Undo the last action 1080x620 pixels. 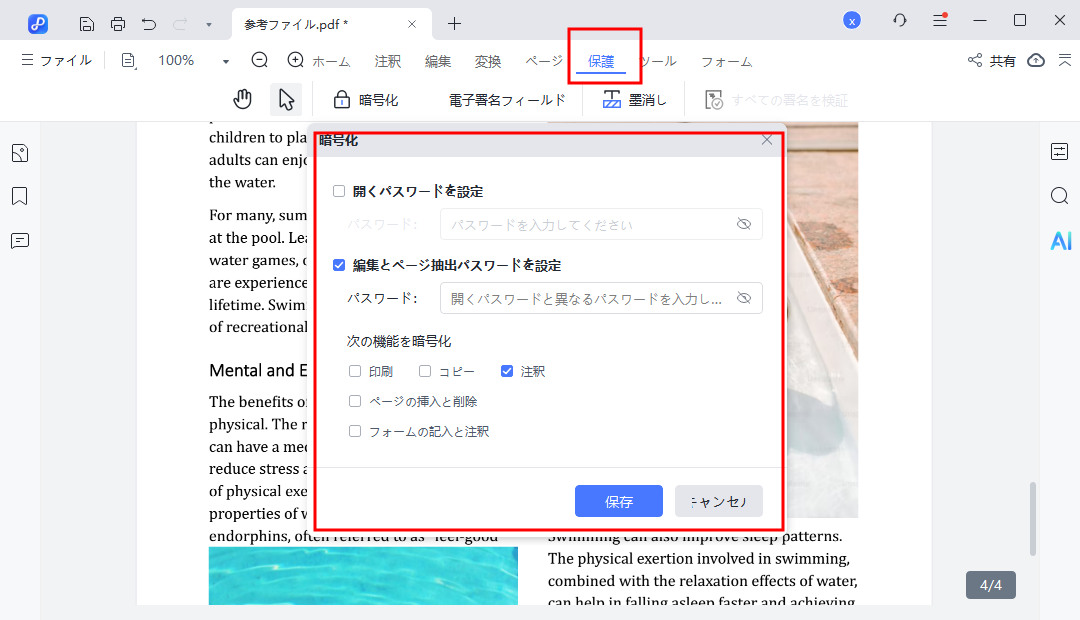(x=148, y=22)
